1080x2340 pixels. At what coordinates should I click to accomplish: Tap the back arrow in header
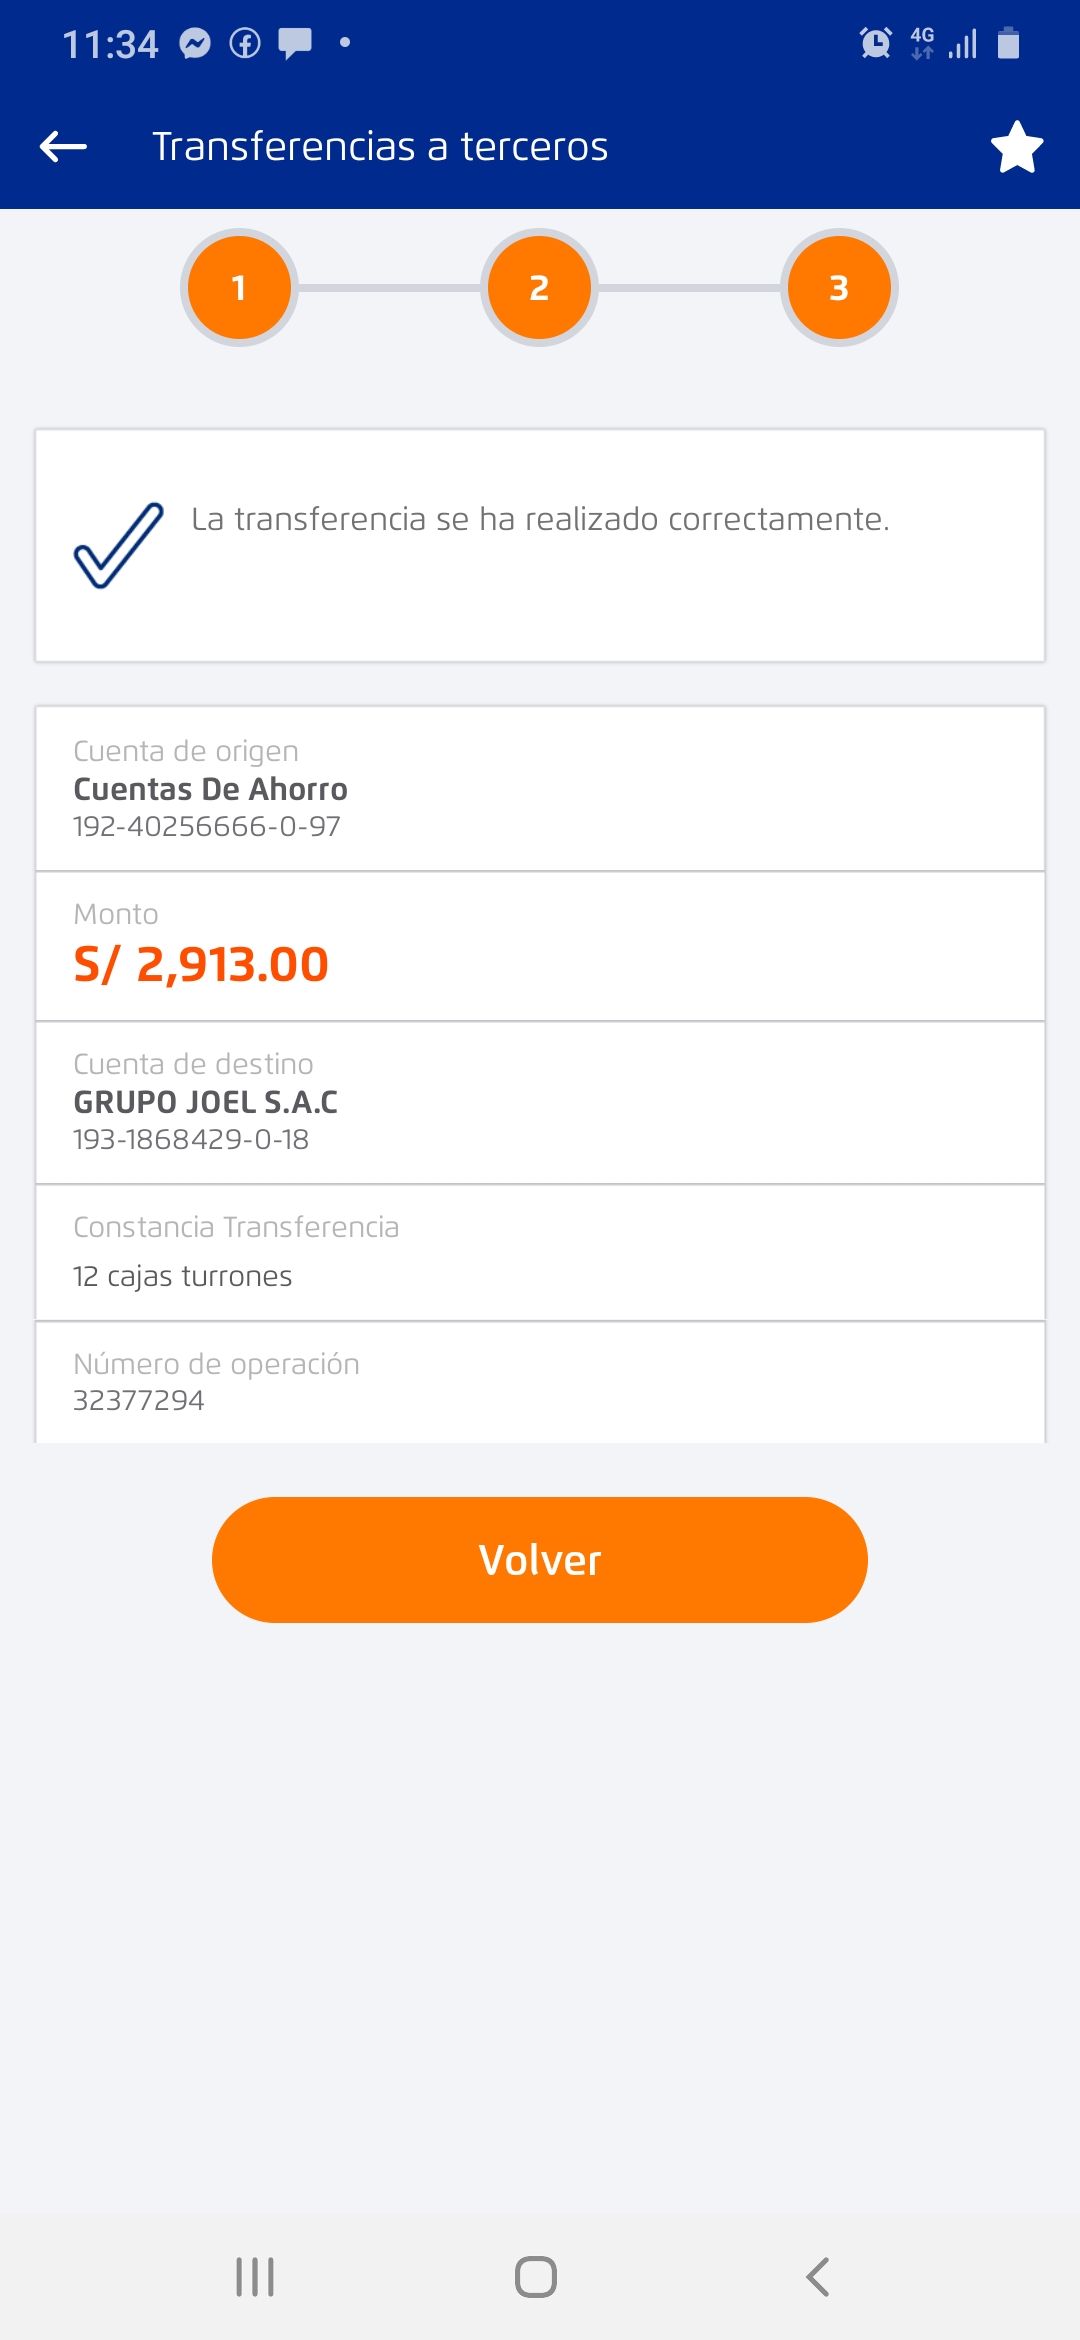point(64,147)
